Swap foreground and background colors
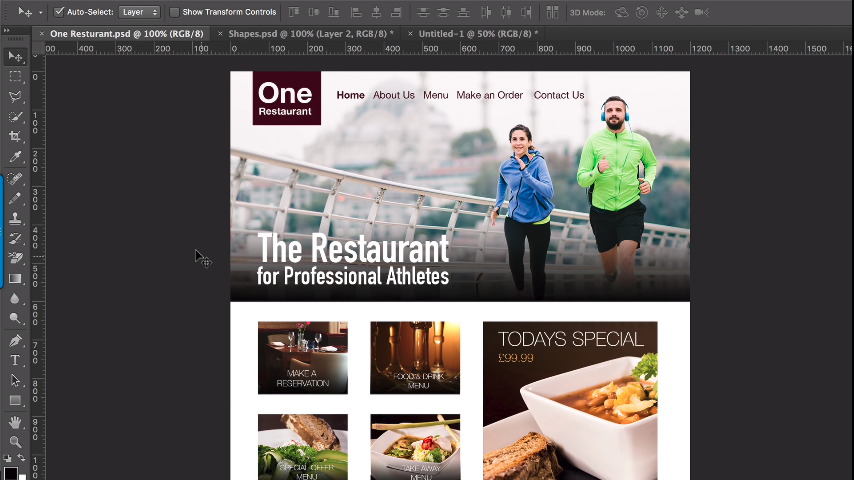Viewport: 854px width, 480px height. [x=21, y=458]
